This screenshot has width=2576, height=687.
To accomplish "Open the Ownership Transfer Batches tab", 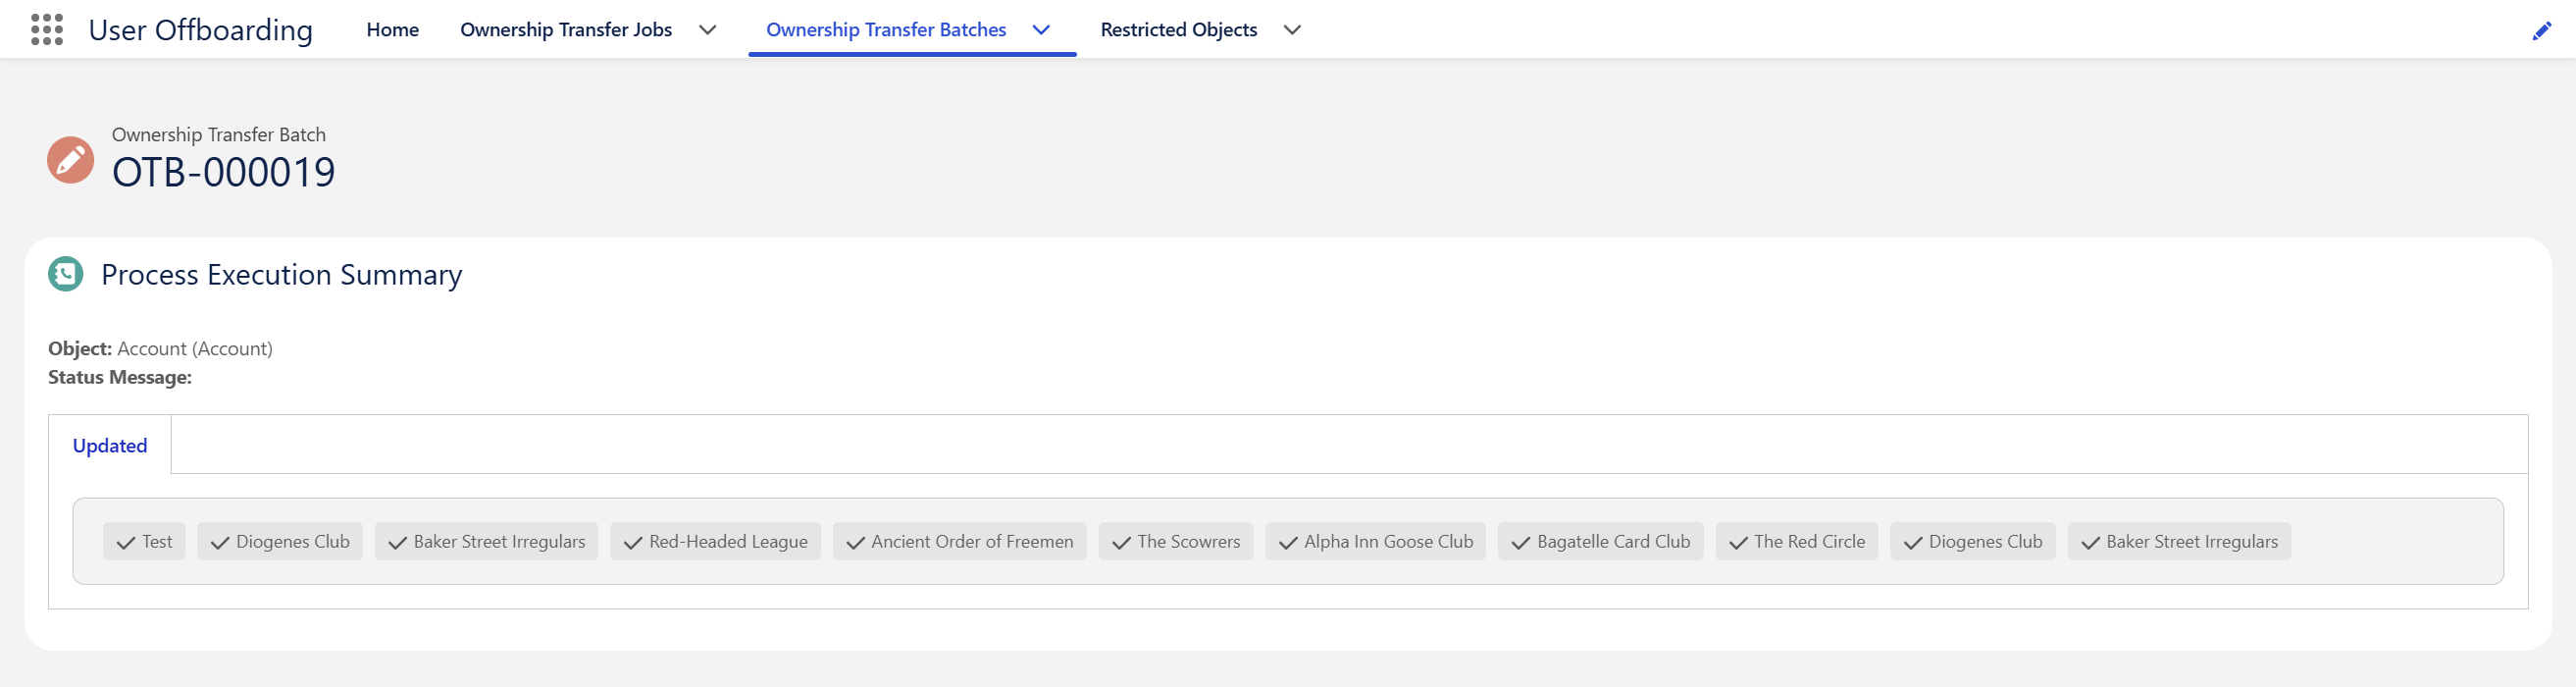I will [x=885, y=30].
